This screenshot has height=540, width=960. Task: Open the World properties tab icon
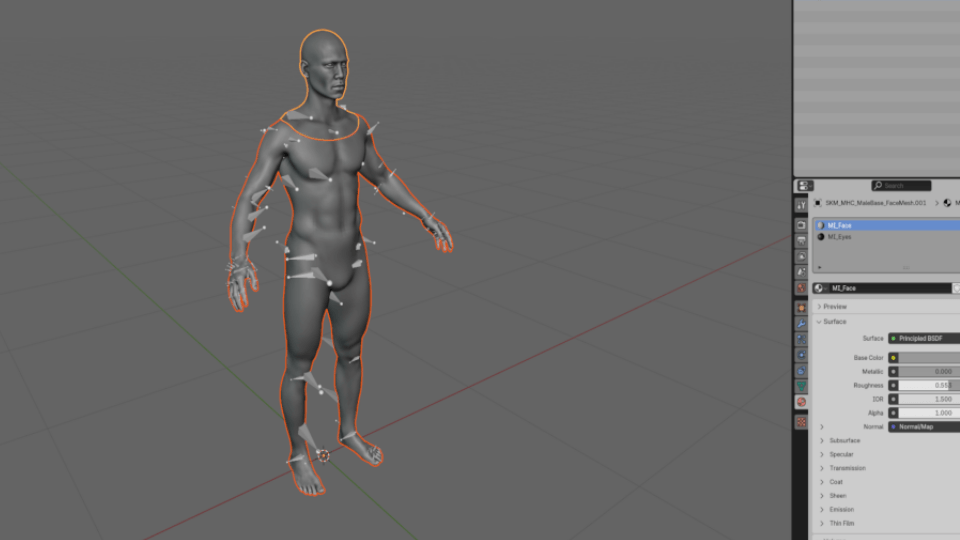(801, 288)
